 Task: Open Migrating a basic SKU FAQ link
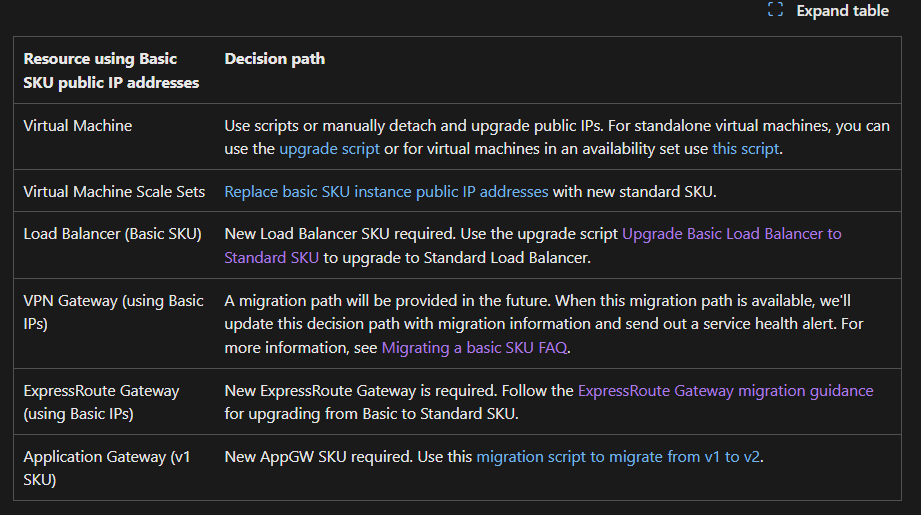475,348
